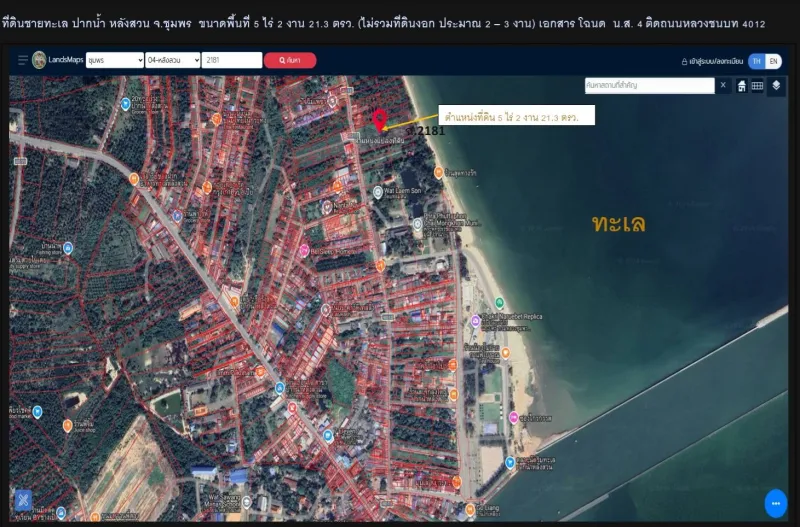Click the Go Liang restaurant marker

point(470,509)
